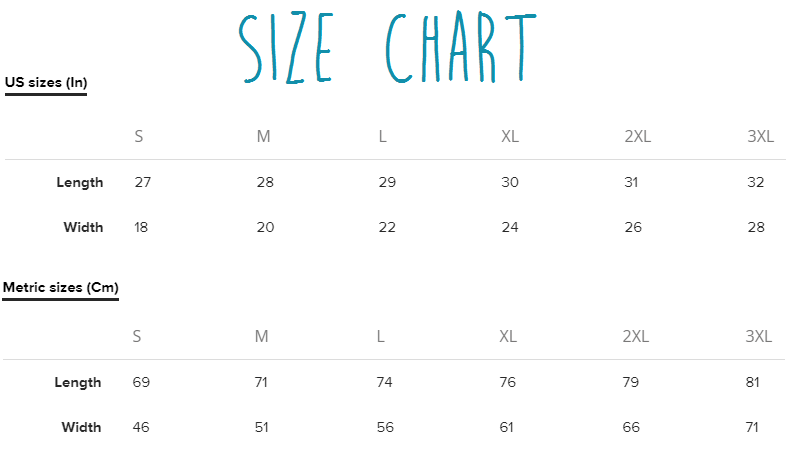The image size is (788, 460).
Task: Click the US length value 32
Action: pyautogui.click(x=756, y=182)
